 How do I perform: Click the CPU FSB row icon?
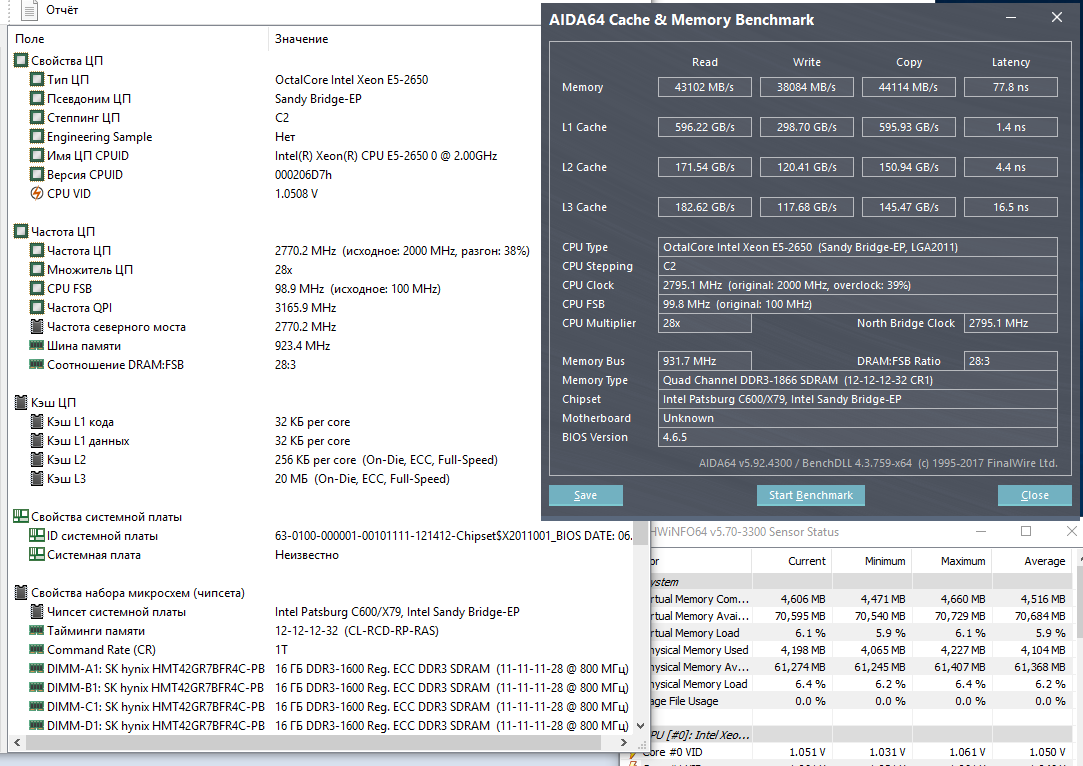37,289
